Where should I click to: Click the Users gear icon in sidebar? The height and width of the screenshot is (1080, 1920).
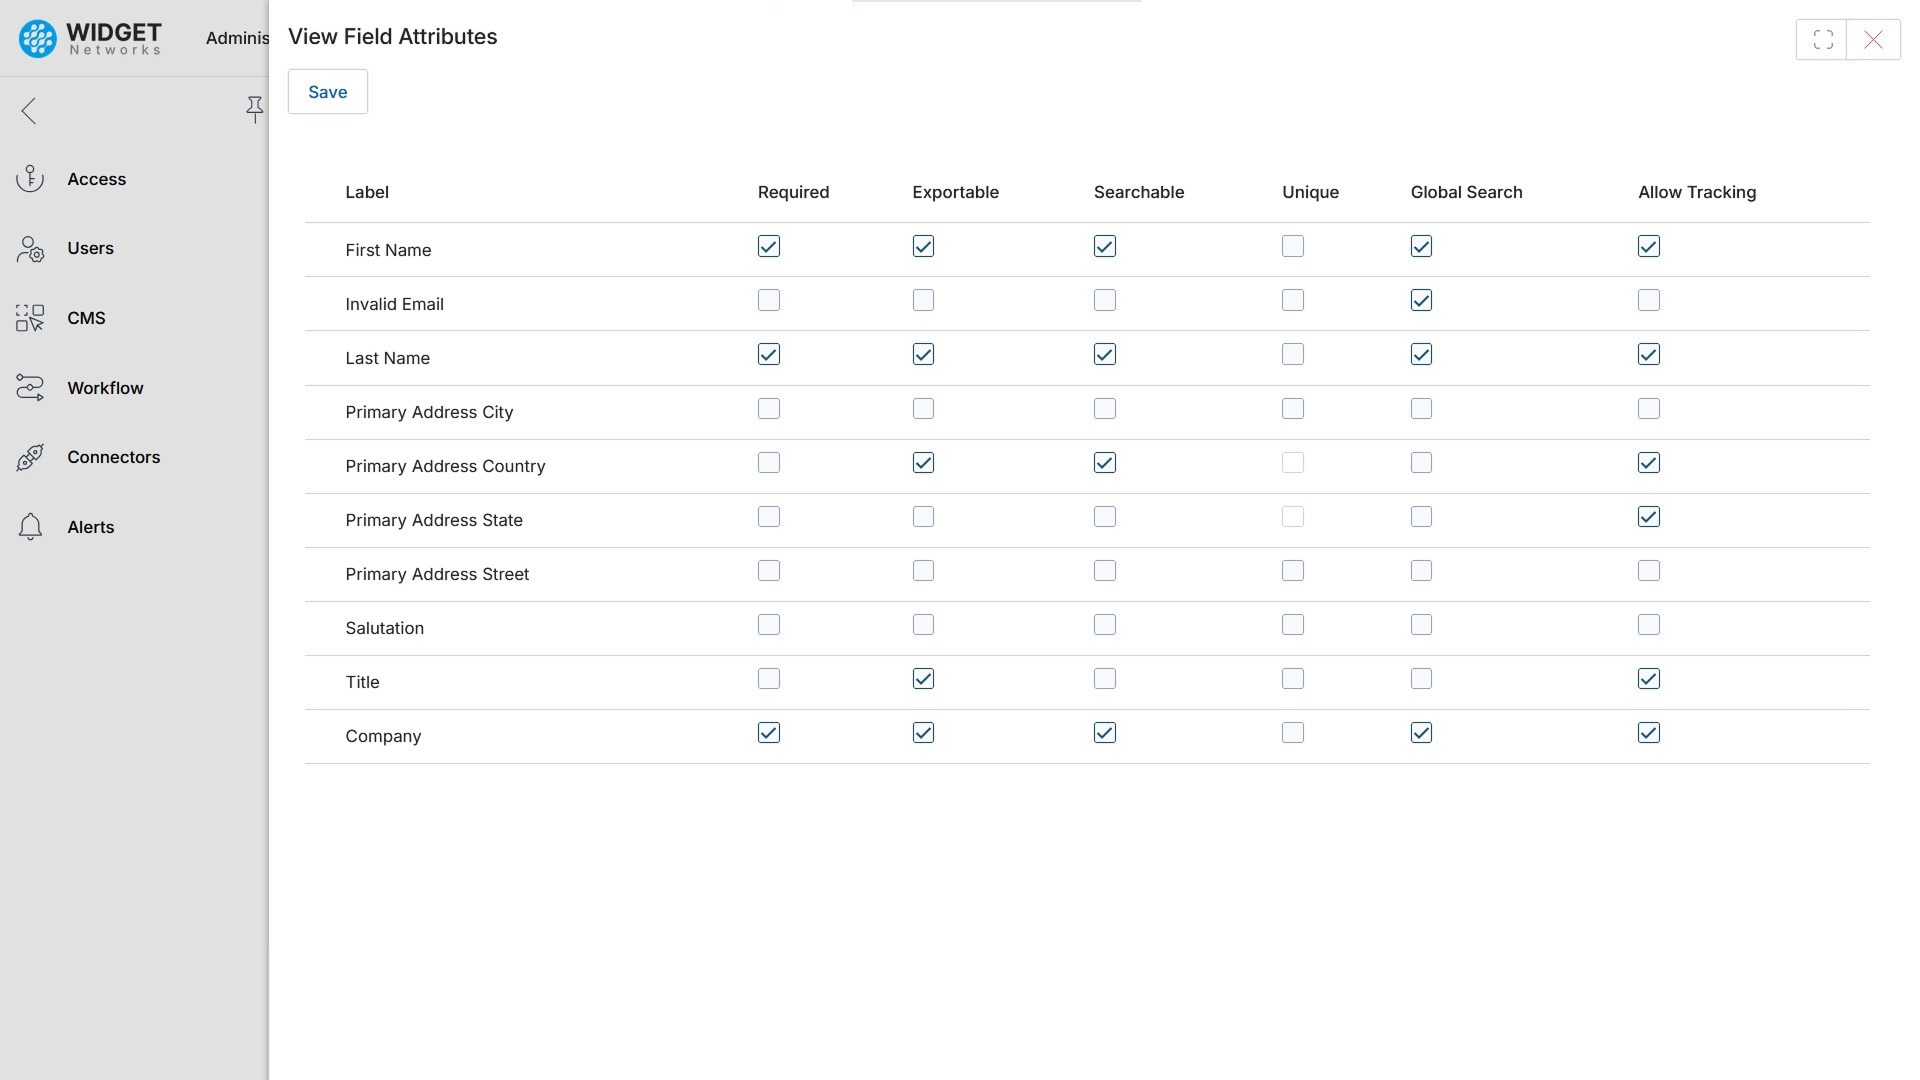click(x=30, y=249)
